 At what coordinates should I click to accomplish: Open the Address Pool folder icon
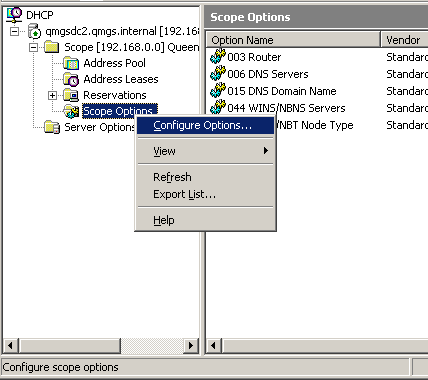point(71,63)
